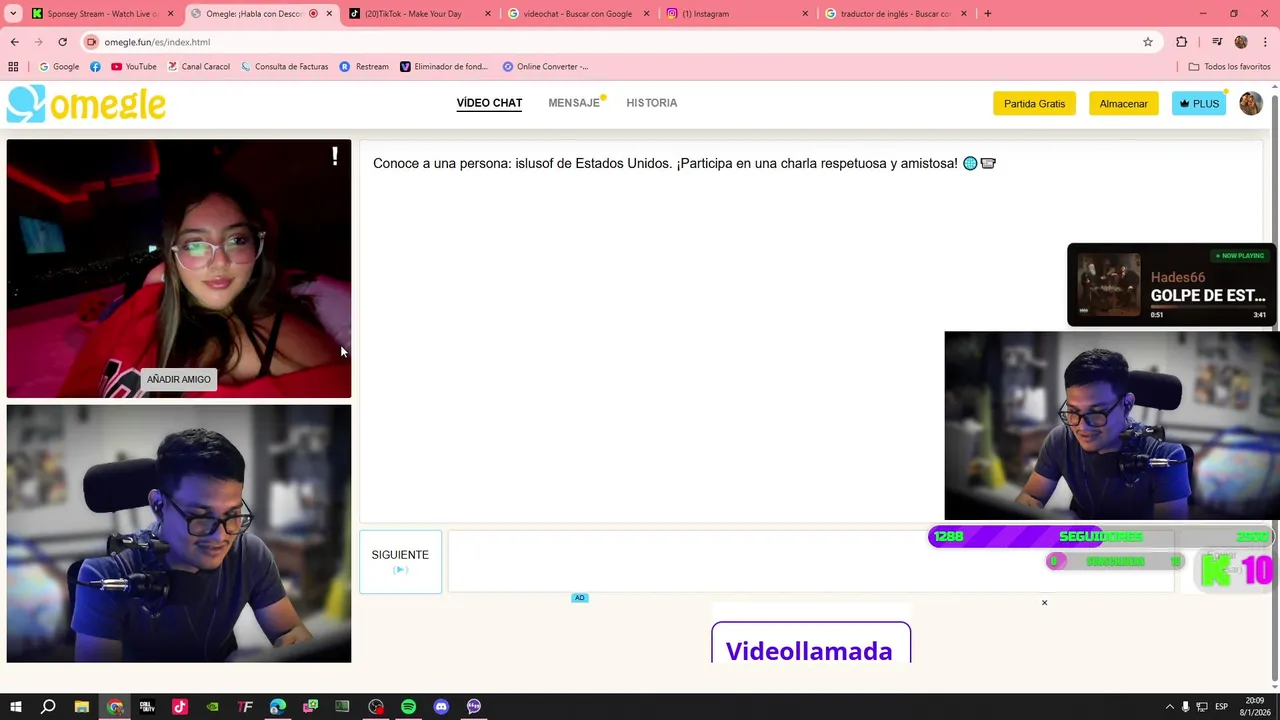Open File Explorer from taskbar
This screenshot has height=720, width=1280.
82,707
